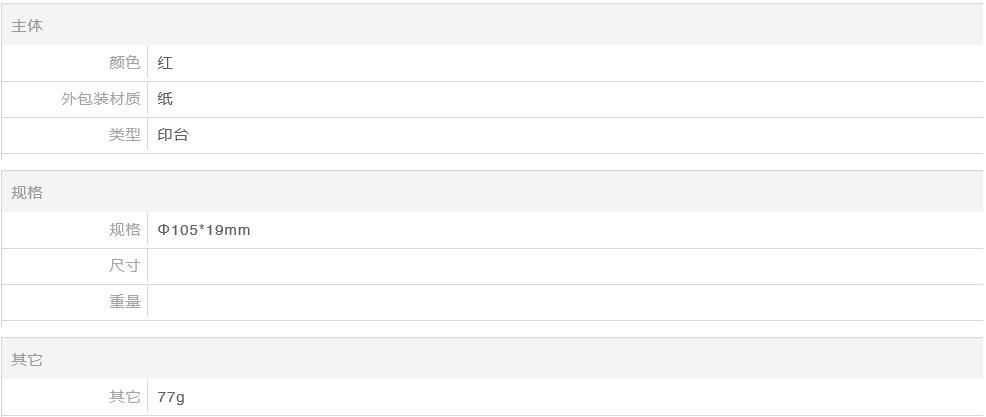Select the Φ105*19mm specification value

tap(204, 230)
